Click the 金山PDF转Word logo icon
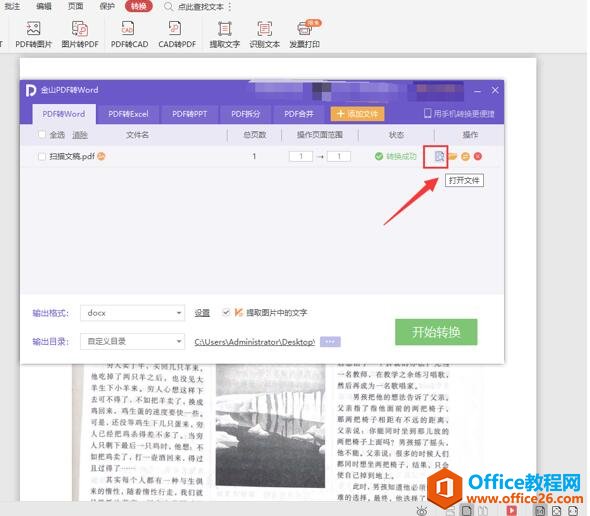 (x=31, y=90)
